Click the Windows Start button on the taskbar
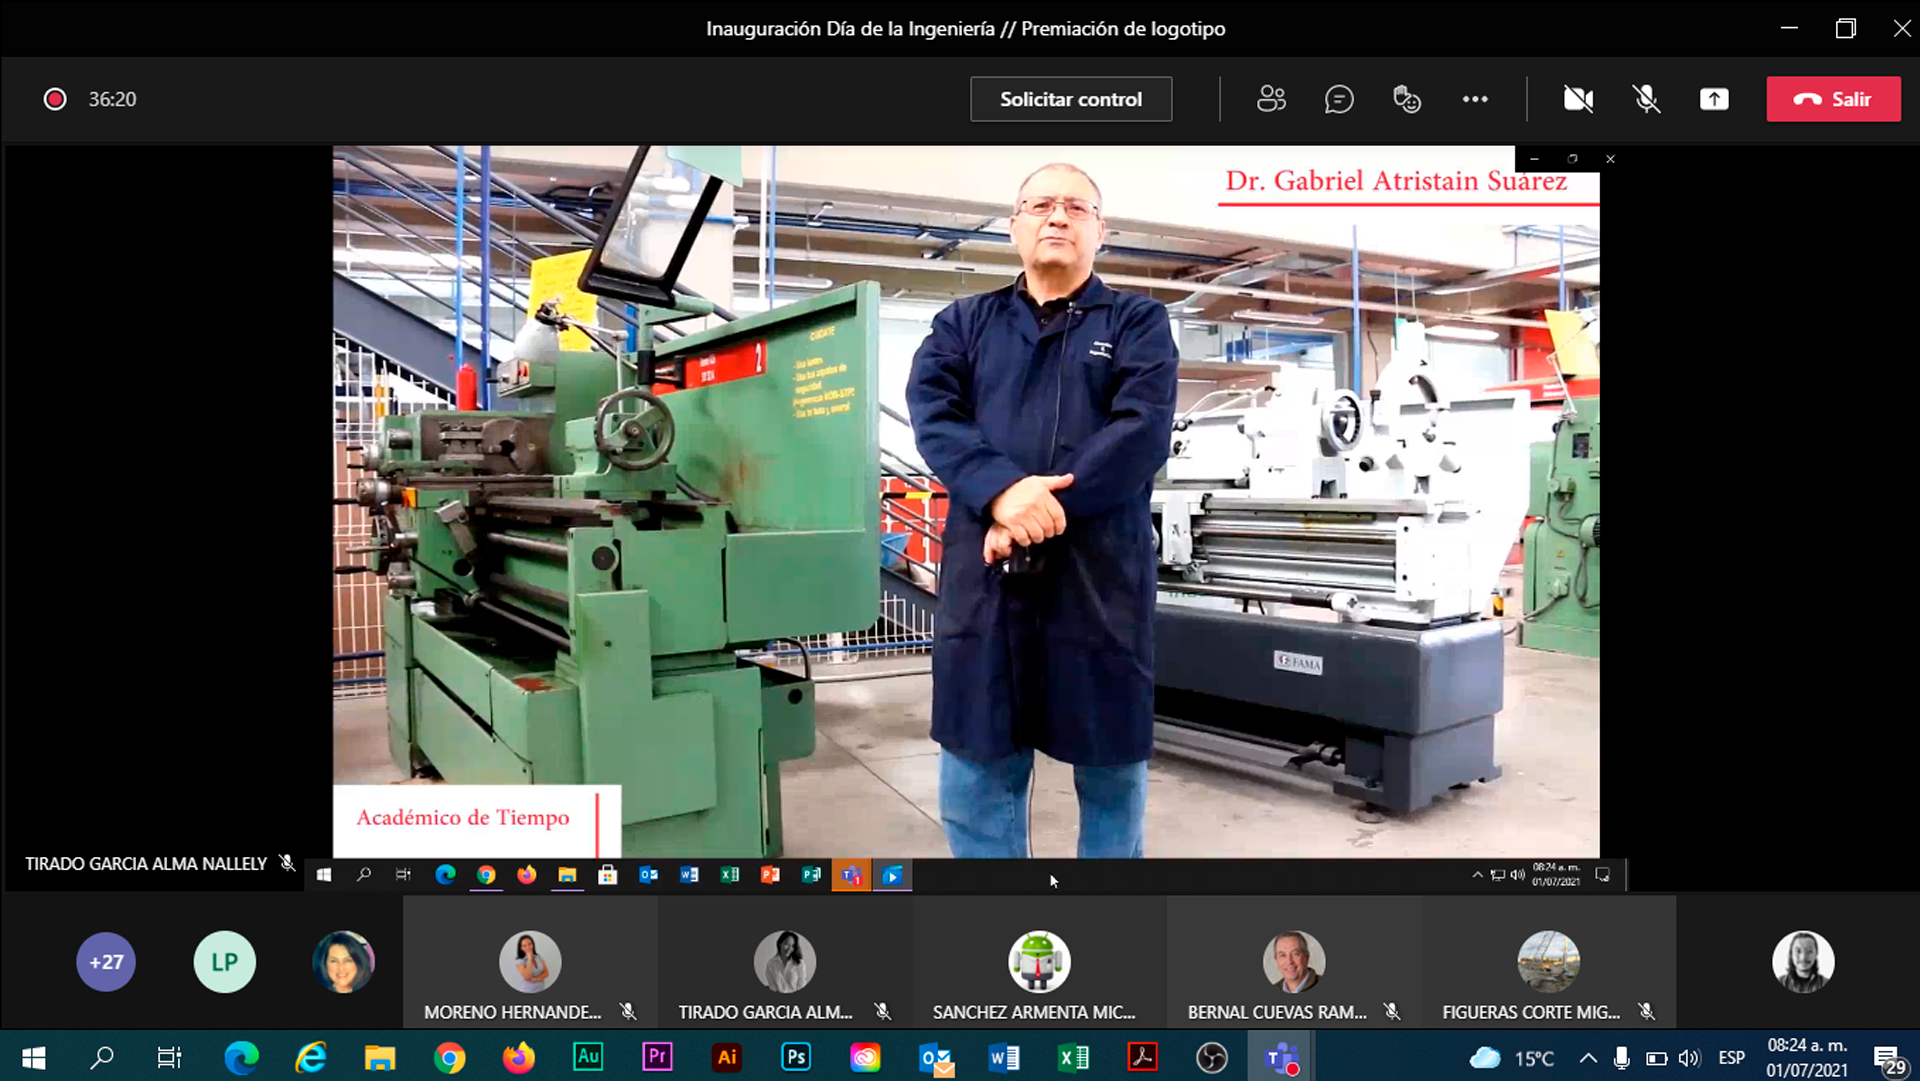This screenshot has height=1081, width=1920. point(33,1057)
